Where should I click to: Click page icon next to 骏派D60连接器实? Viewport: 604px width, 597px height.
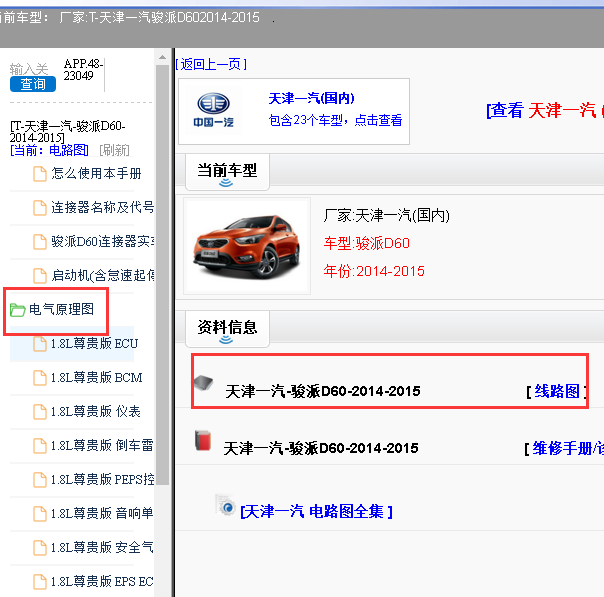40,241
